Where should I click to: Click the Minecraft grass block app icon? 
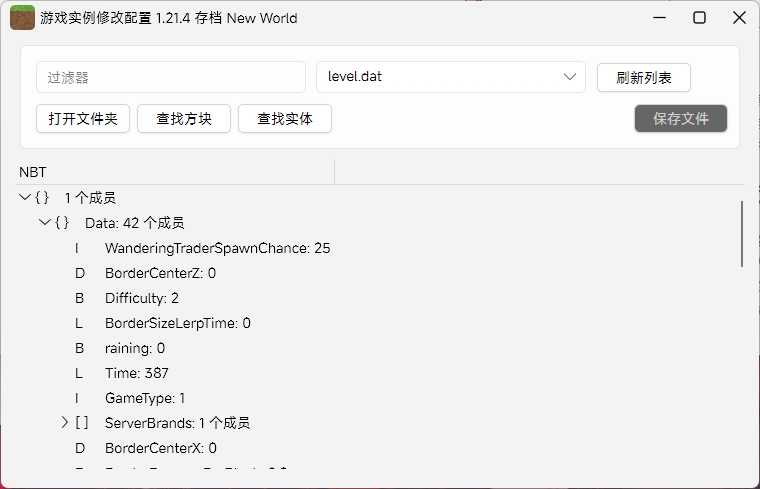tap(22, 18)
